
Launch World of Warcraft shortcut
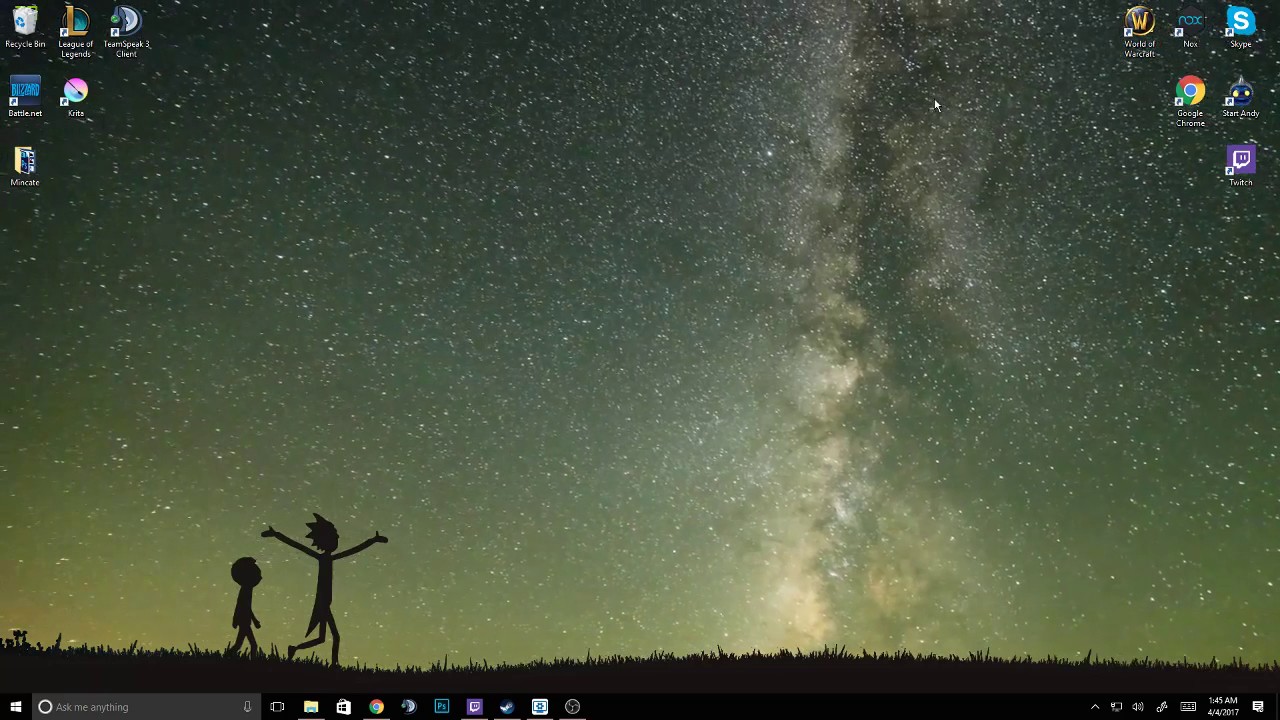(x=1139, y=32)
